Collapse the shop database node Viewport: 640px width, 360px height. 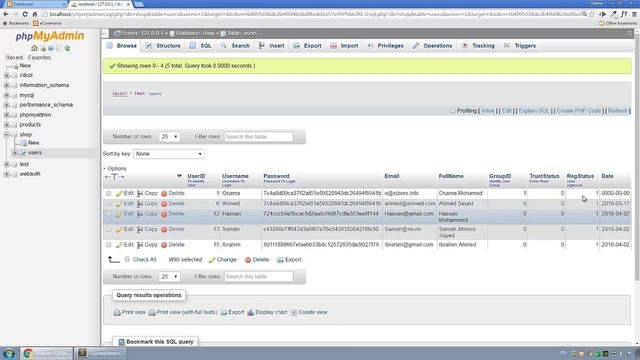coord(7,134)
